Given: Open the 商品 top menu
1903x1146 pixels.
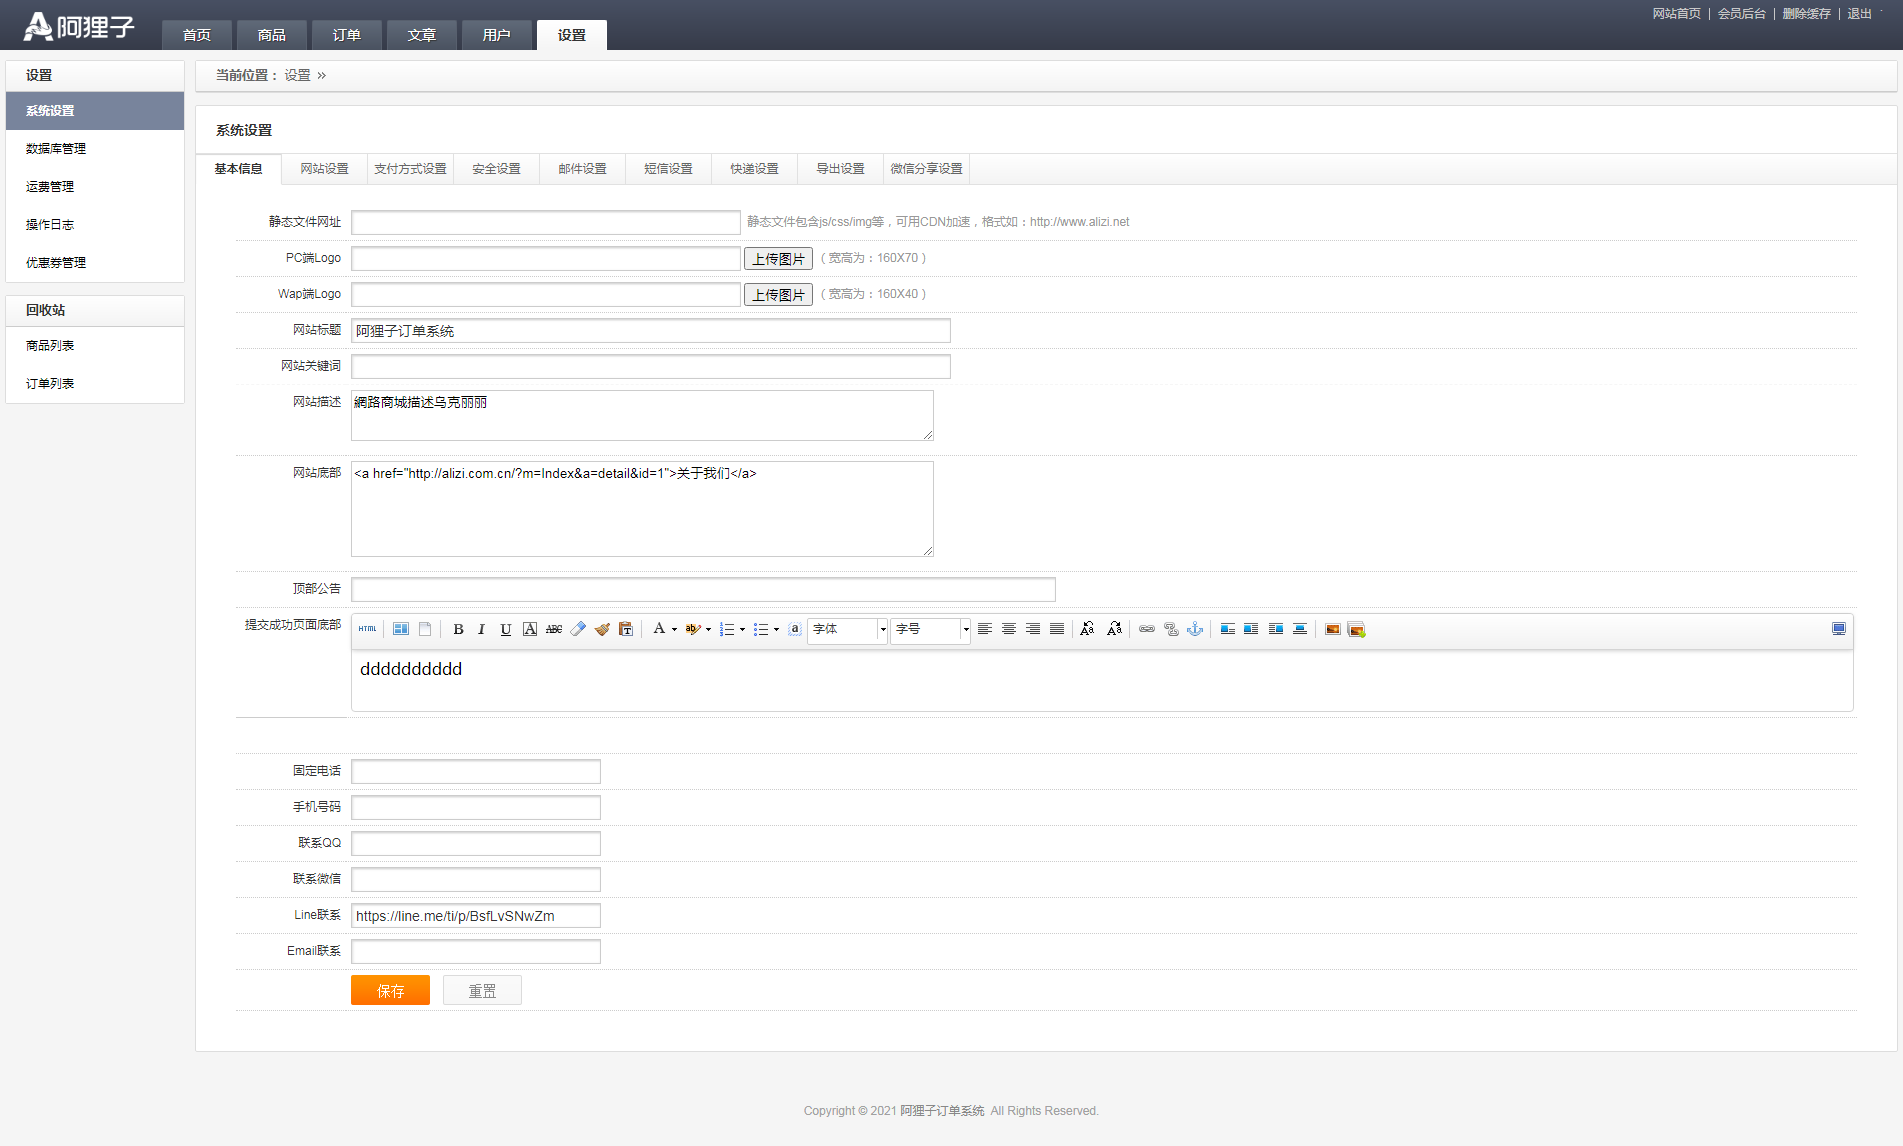Looking at the screenshot, I should point(271,35).
